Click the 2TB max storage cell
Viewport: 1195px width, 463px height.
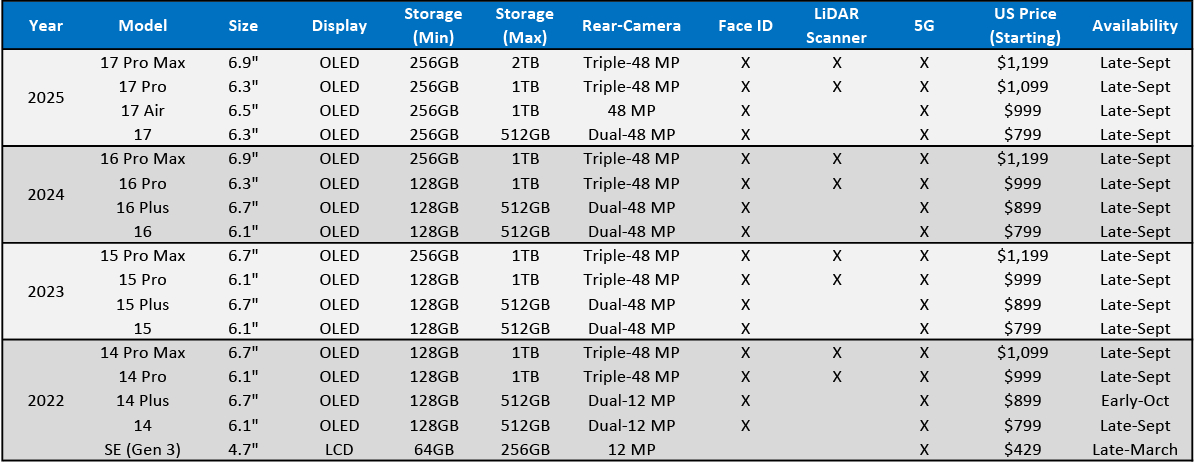point(525,62)
